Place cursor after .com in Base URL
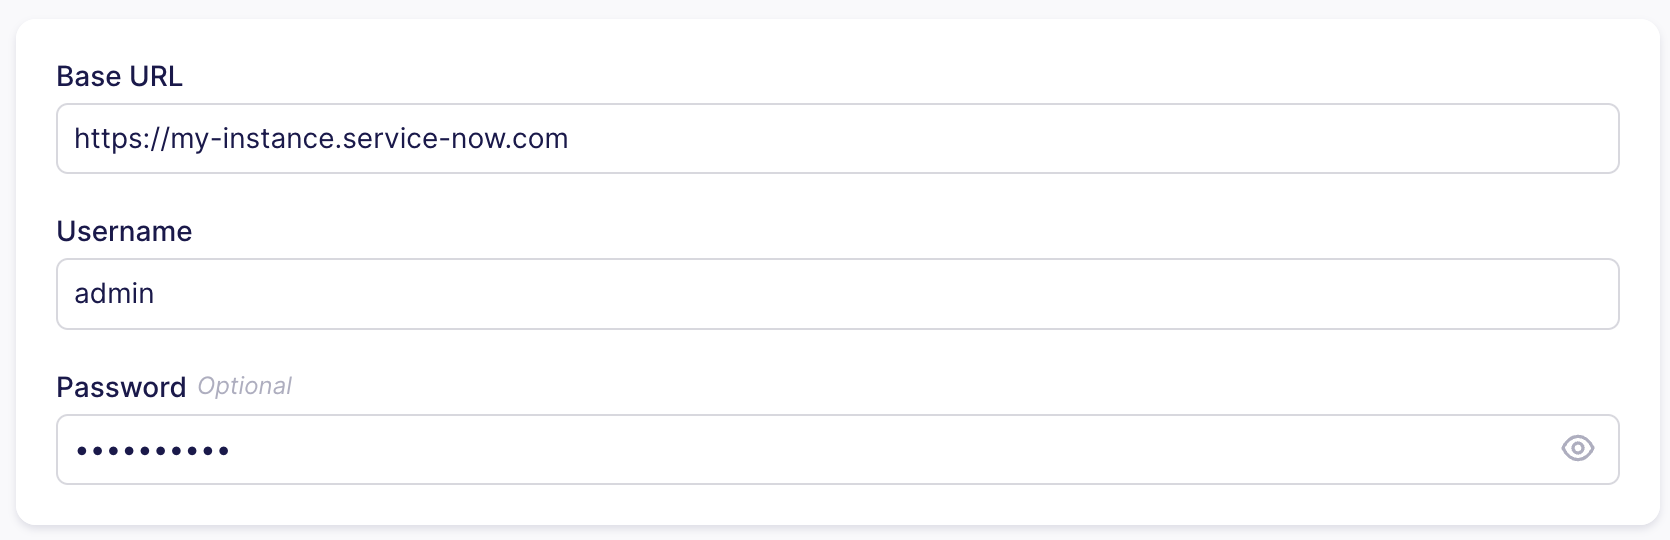This screenshot has height=540, width=1670. pyautogui.click(x=570, y=139)
